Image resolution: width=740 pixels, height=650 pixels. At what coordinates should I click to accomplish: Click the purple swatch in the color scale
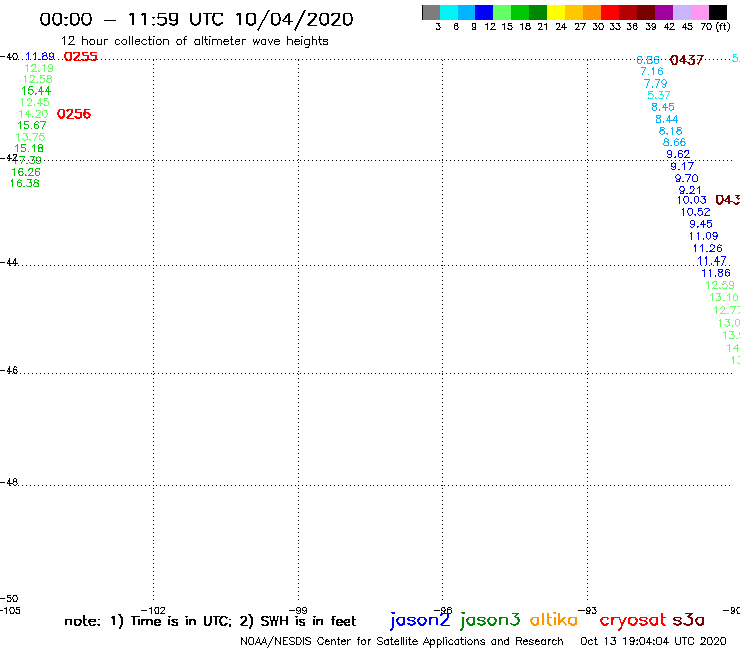[664, 12]
